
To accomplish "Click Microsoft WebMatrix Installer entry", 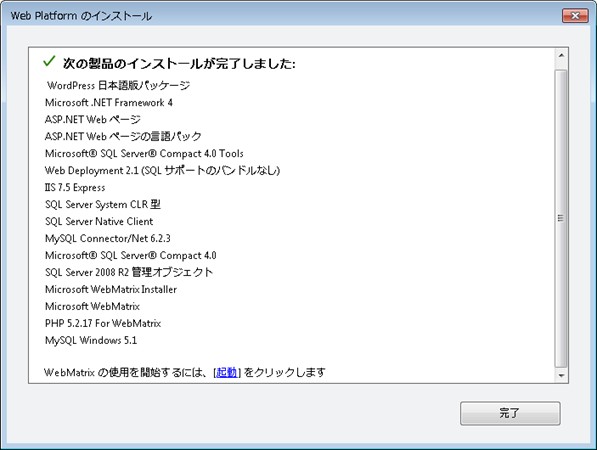I will 111,289.
